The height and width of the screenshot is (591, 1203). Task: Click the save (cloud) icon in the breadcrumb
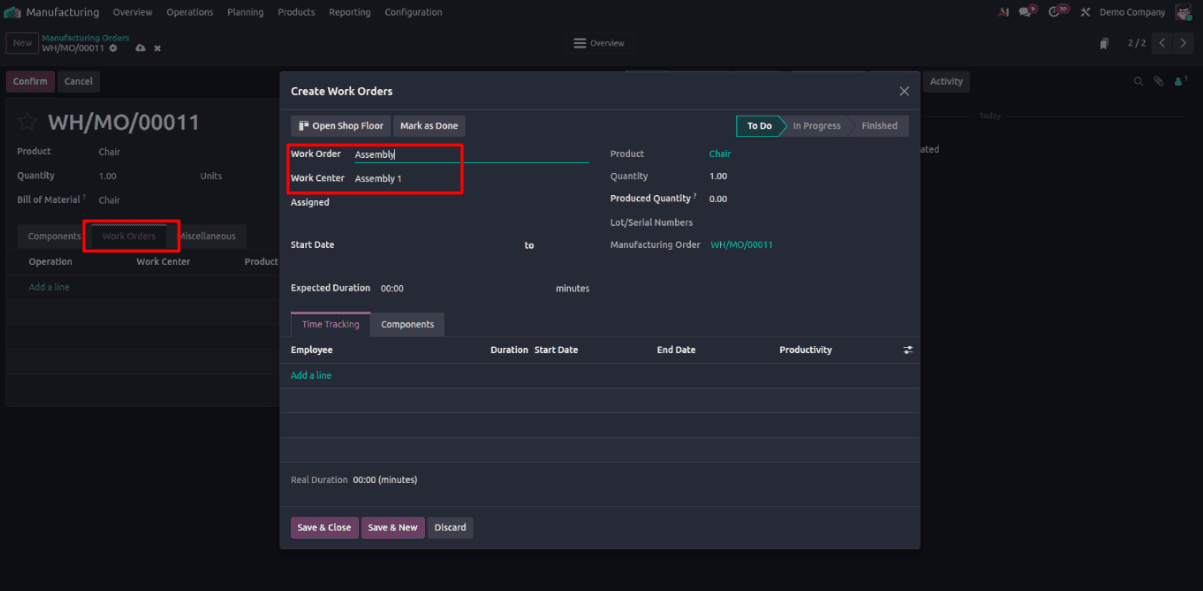pos(140,48)
